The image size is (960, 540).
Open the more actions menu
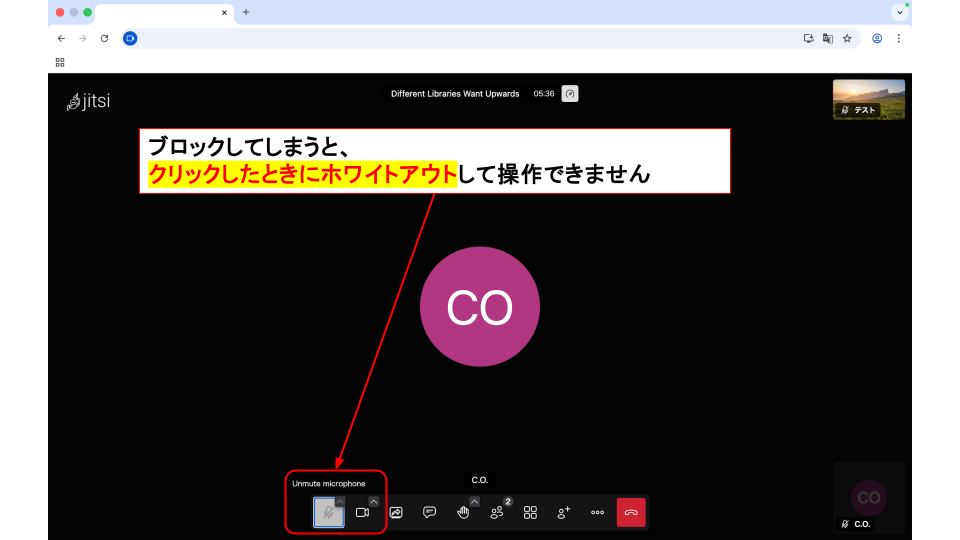point(597,512)
